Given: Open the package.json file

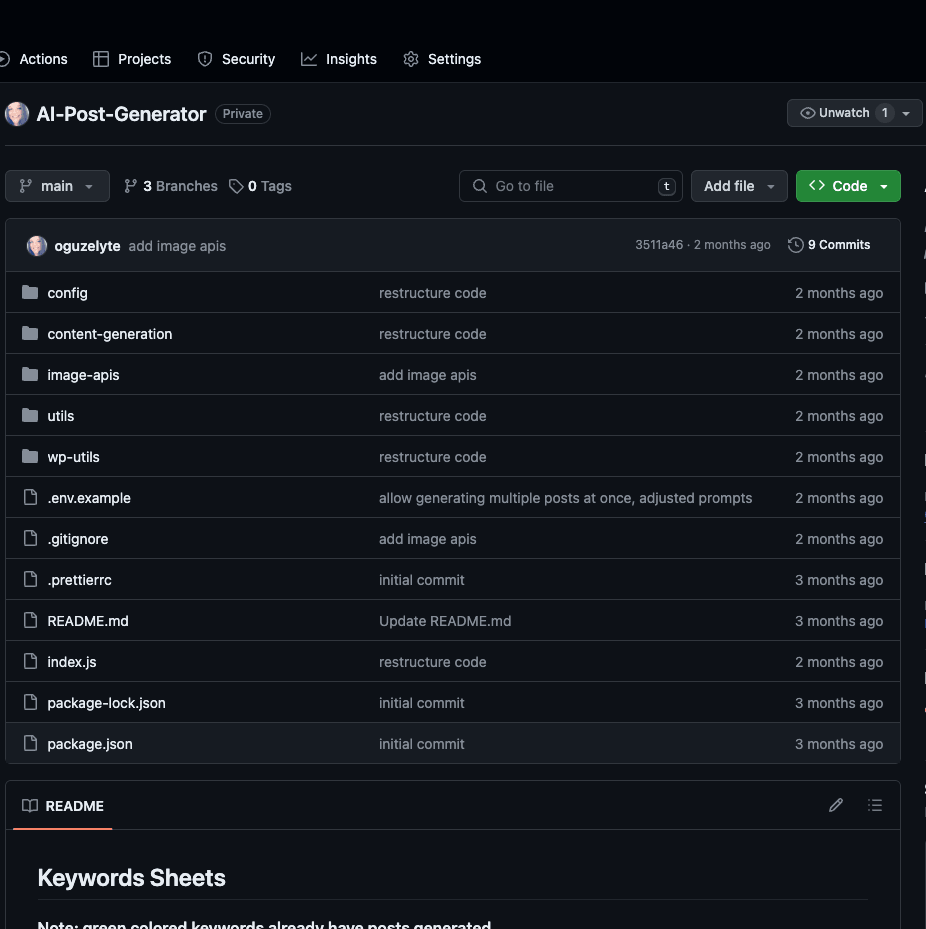Looking at the screenshot, I should [x=90, y=744].
